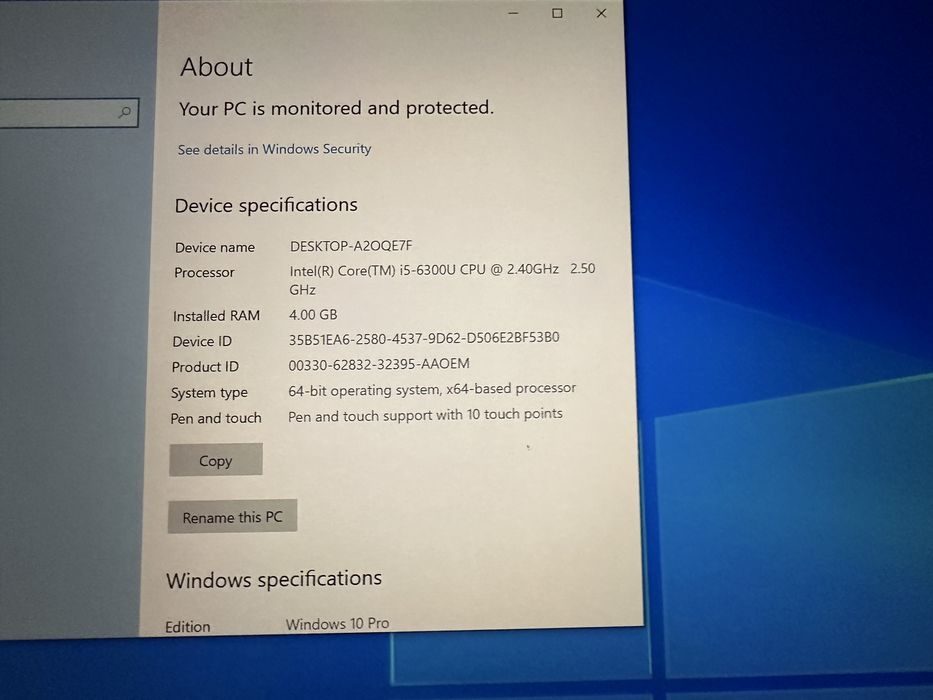Minimize the Settings window
933x700 pixels.
[x=514, y=13]
